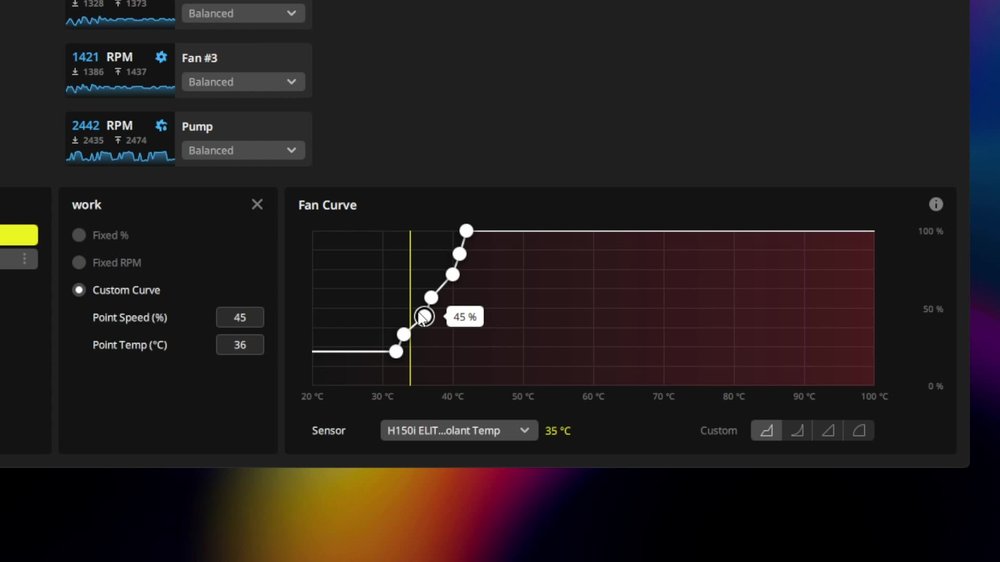The image size is (1000, 562).
Task: Click the 35 °C sensor temperature value
Action: point(558,431)
